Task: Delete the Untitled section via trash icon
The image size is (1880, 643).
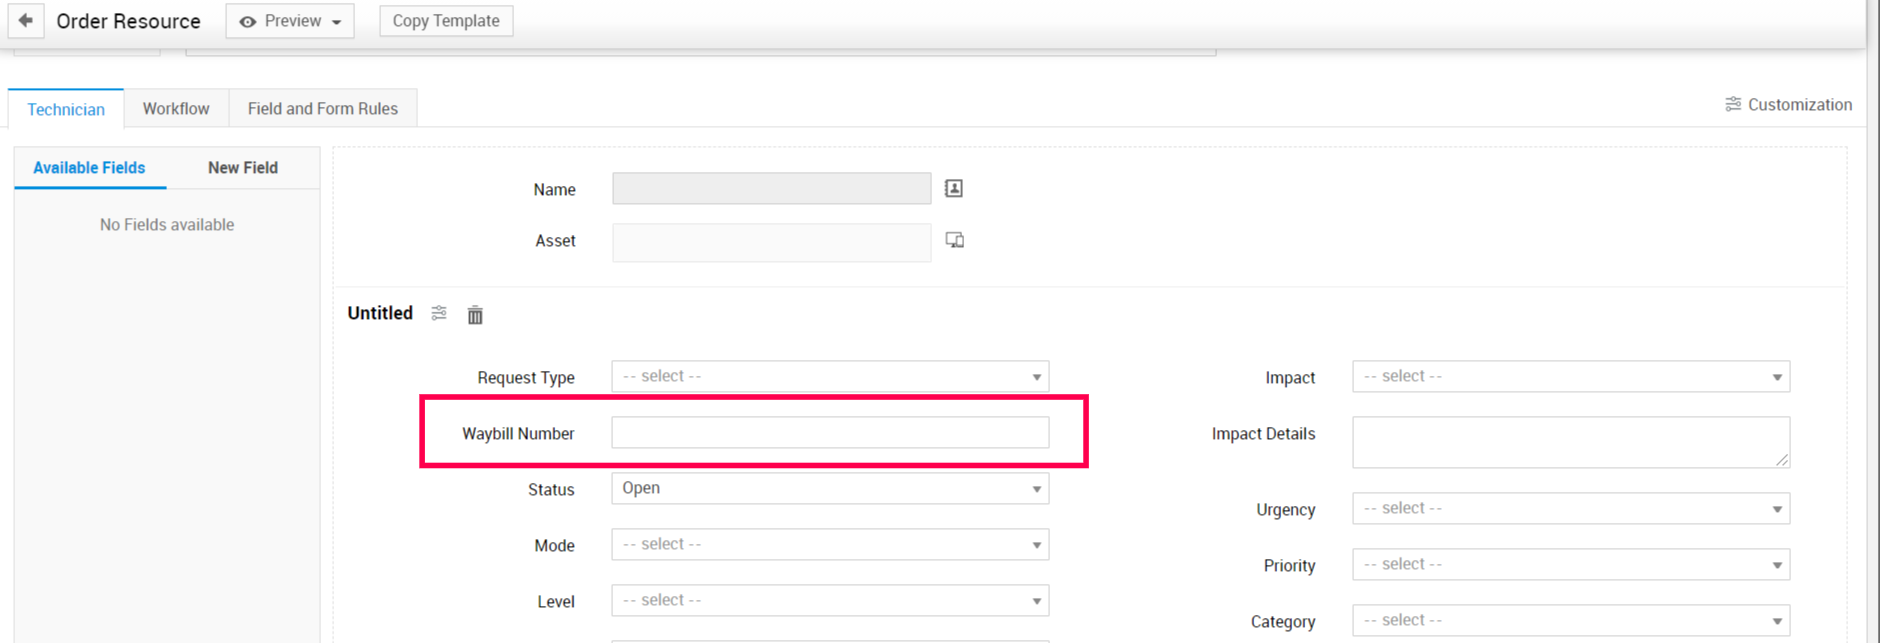Action: [x=475, y=315]
